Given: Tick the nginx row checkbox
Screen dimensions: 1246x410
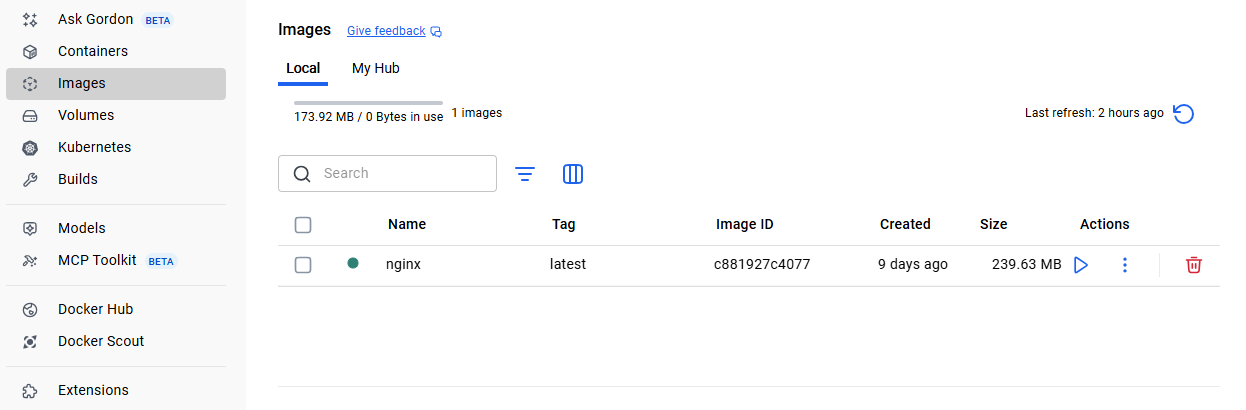Looking at the screenshot, I should (x=303, y=265).
